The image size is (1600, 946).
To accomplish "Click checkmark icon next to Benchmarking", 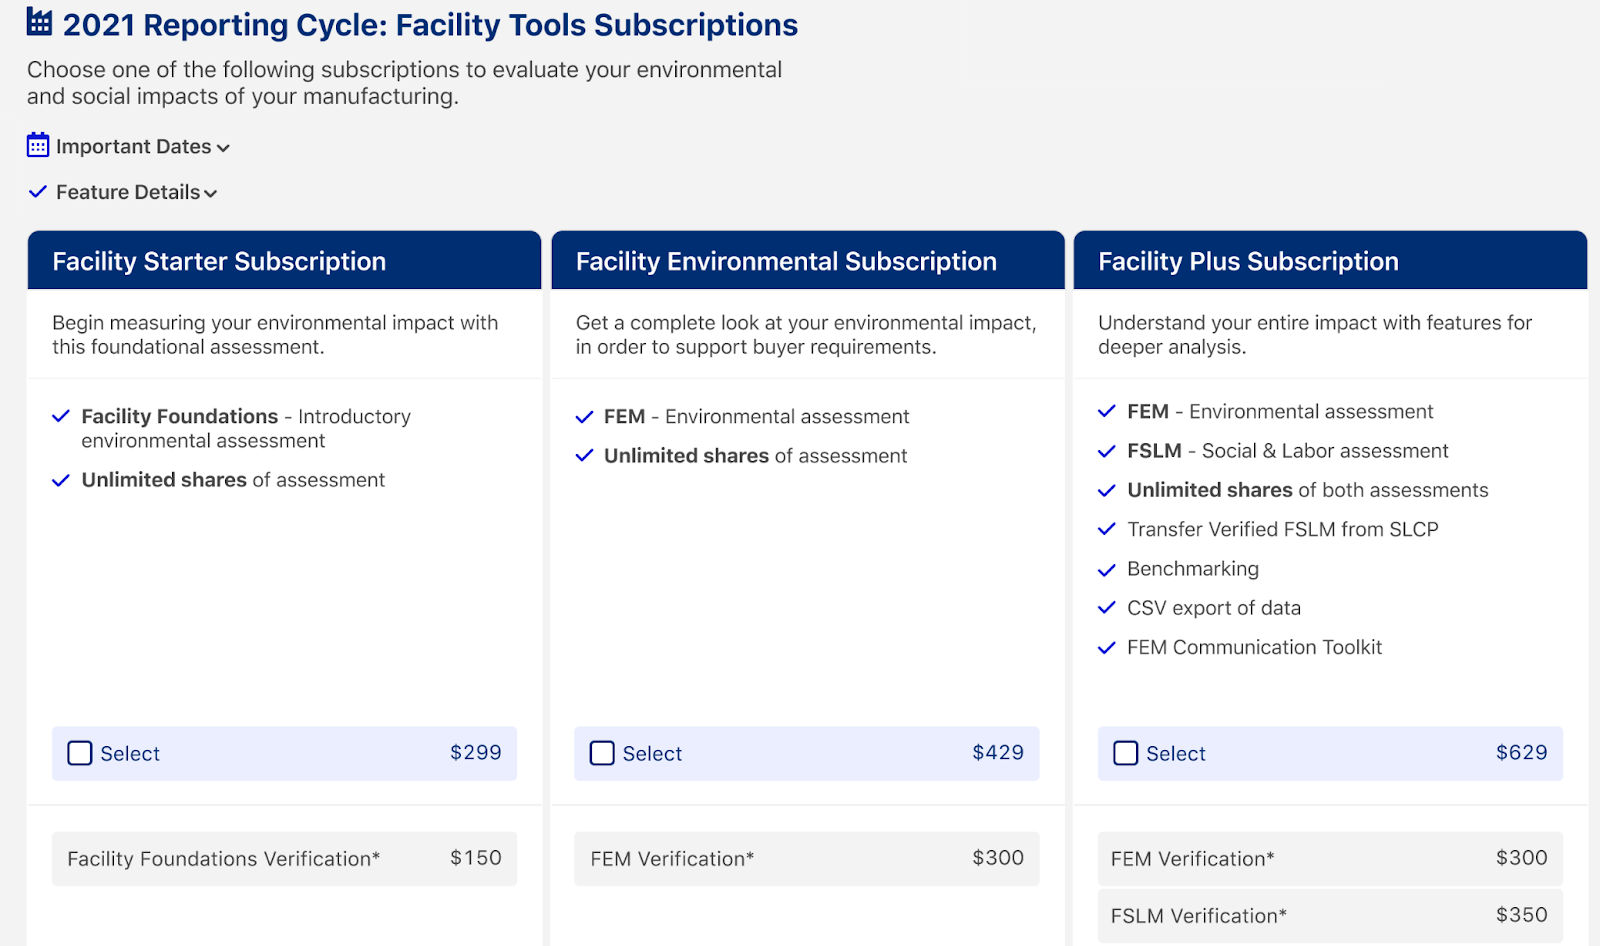I will (1106, 570).
